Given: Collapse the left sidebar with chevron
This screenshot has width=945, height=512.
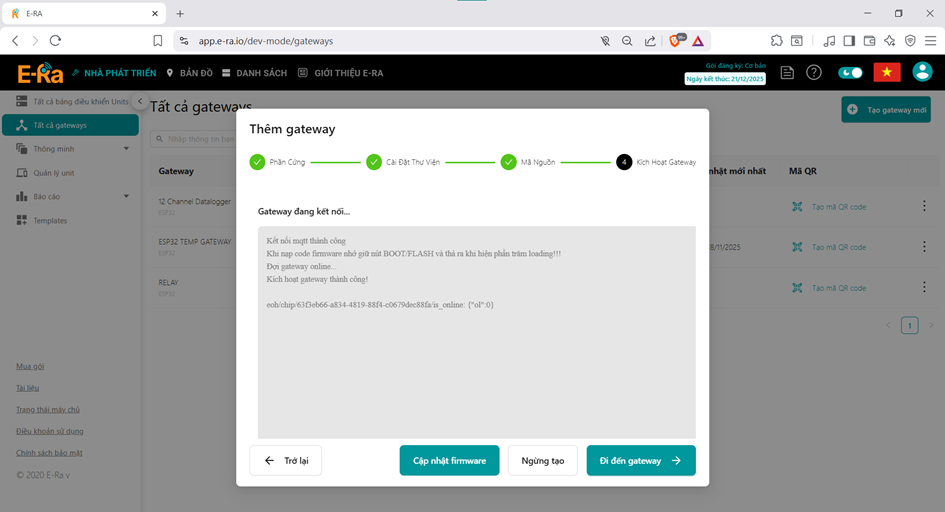Looking at the screenshot, I should tap(140, 102).
